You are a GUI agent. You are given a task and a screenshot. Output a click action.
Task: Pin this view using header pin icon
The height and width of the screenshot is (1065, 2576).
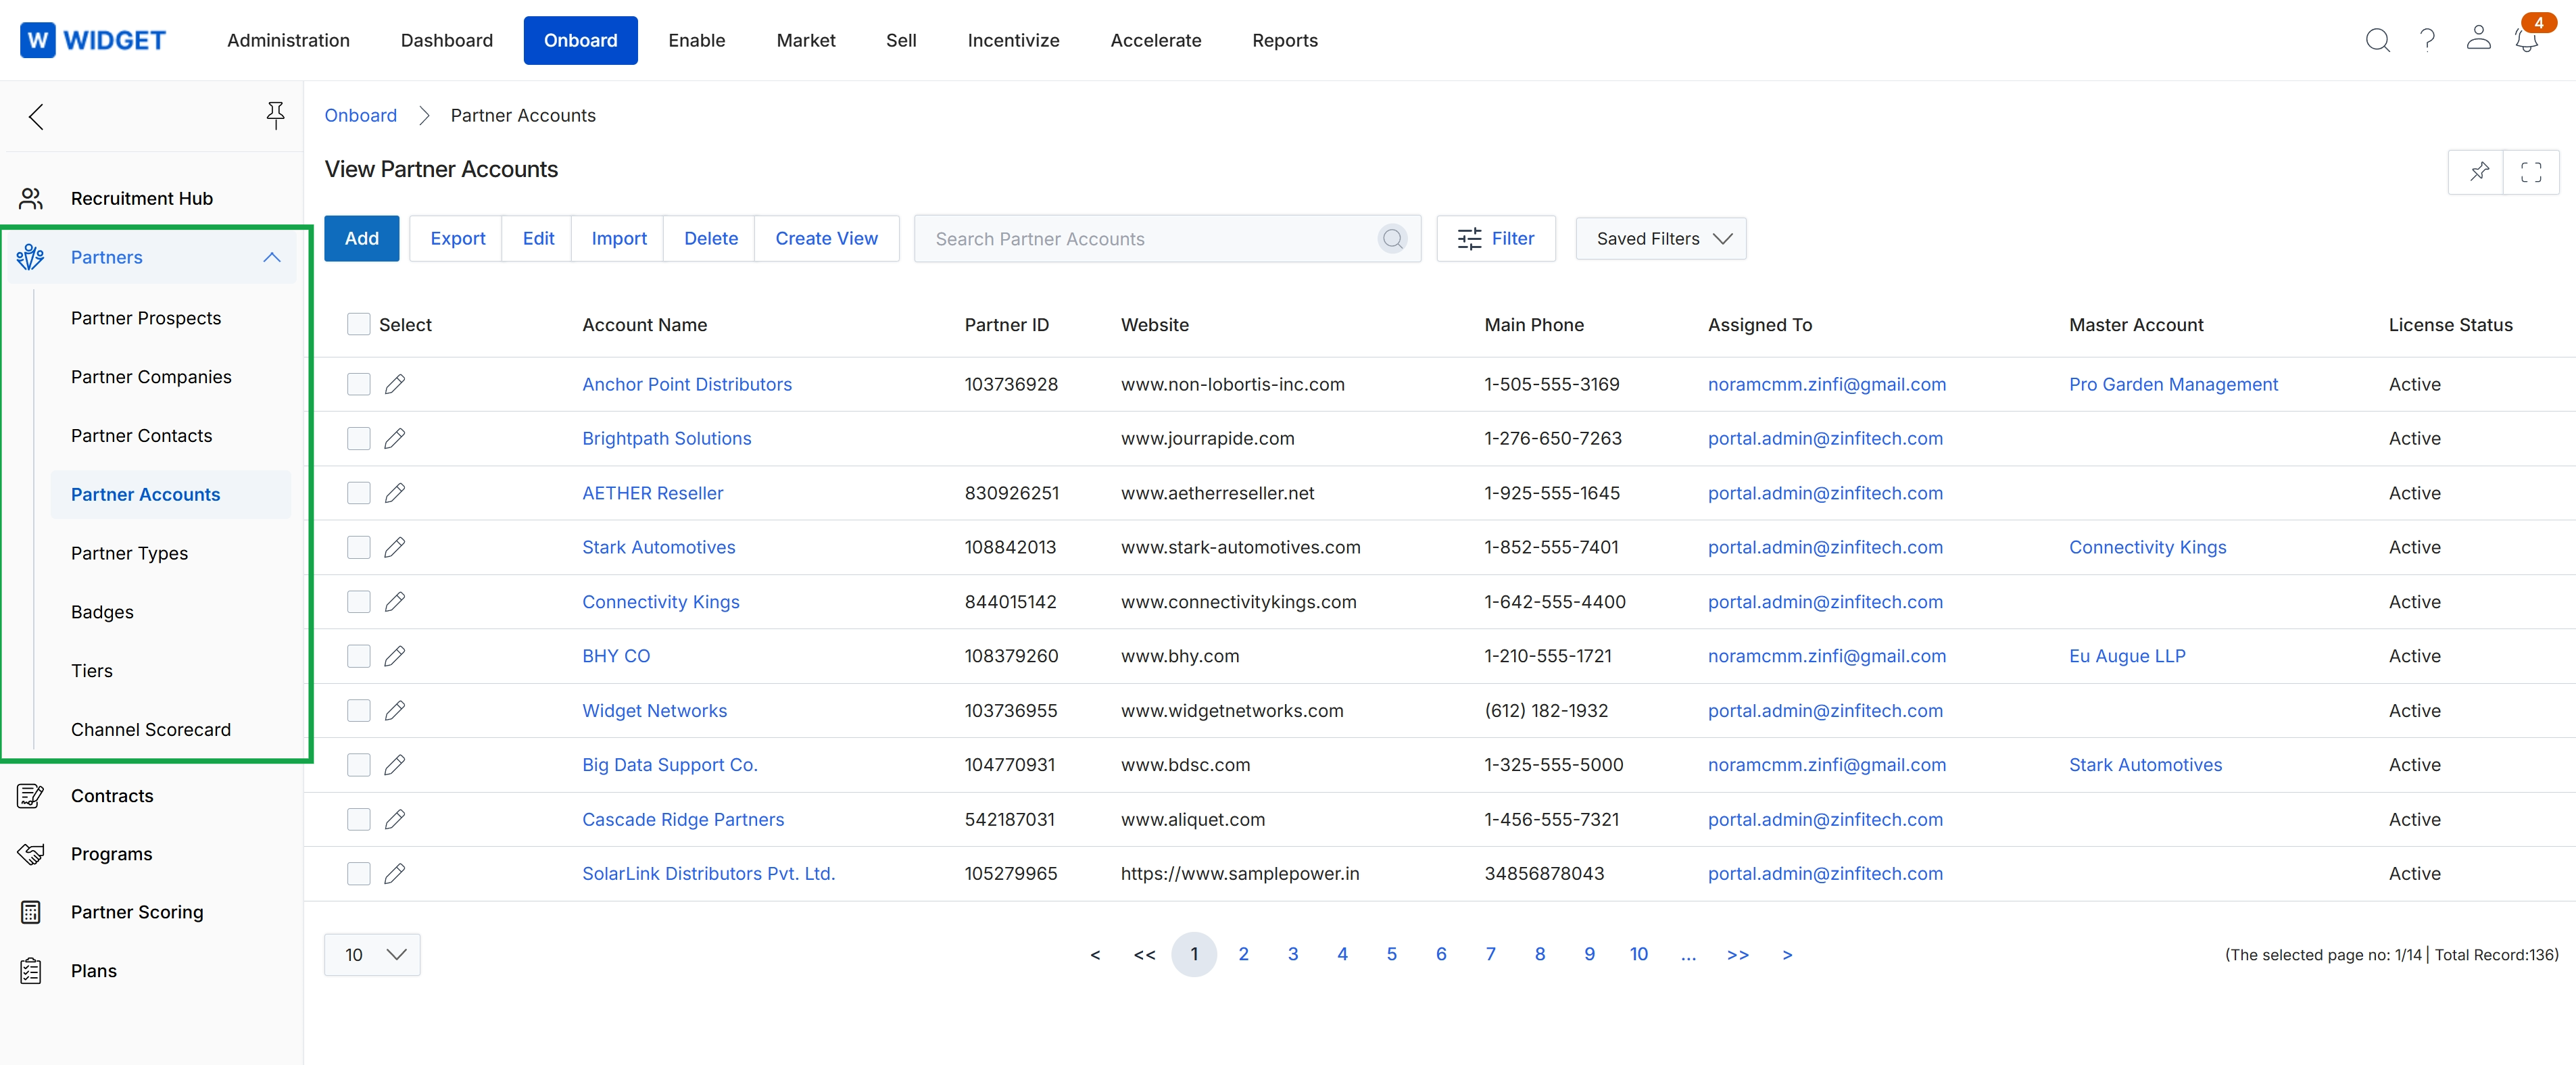(x=2477, y=172)
